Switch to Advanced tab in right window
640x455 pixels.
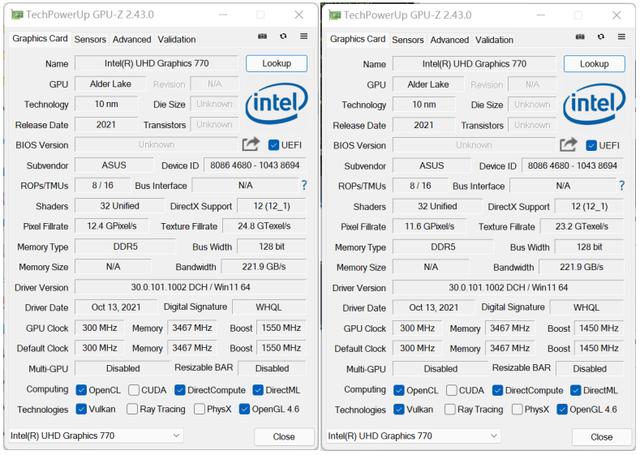[449, 40]
